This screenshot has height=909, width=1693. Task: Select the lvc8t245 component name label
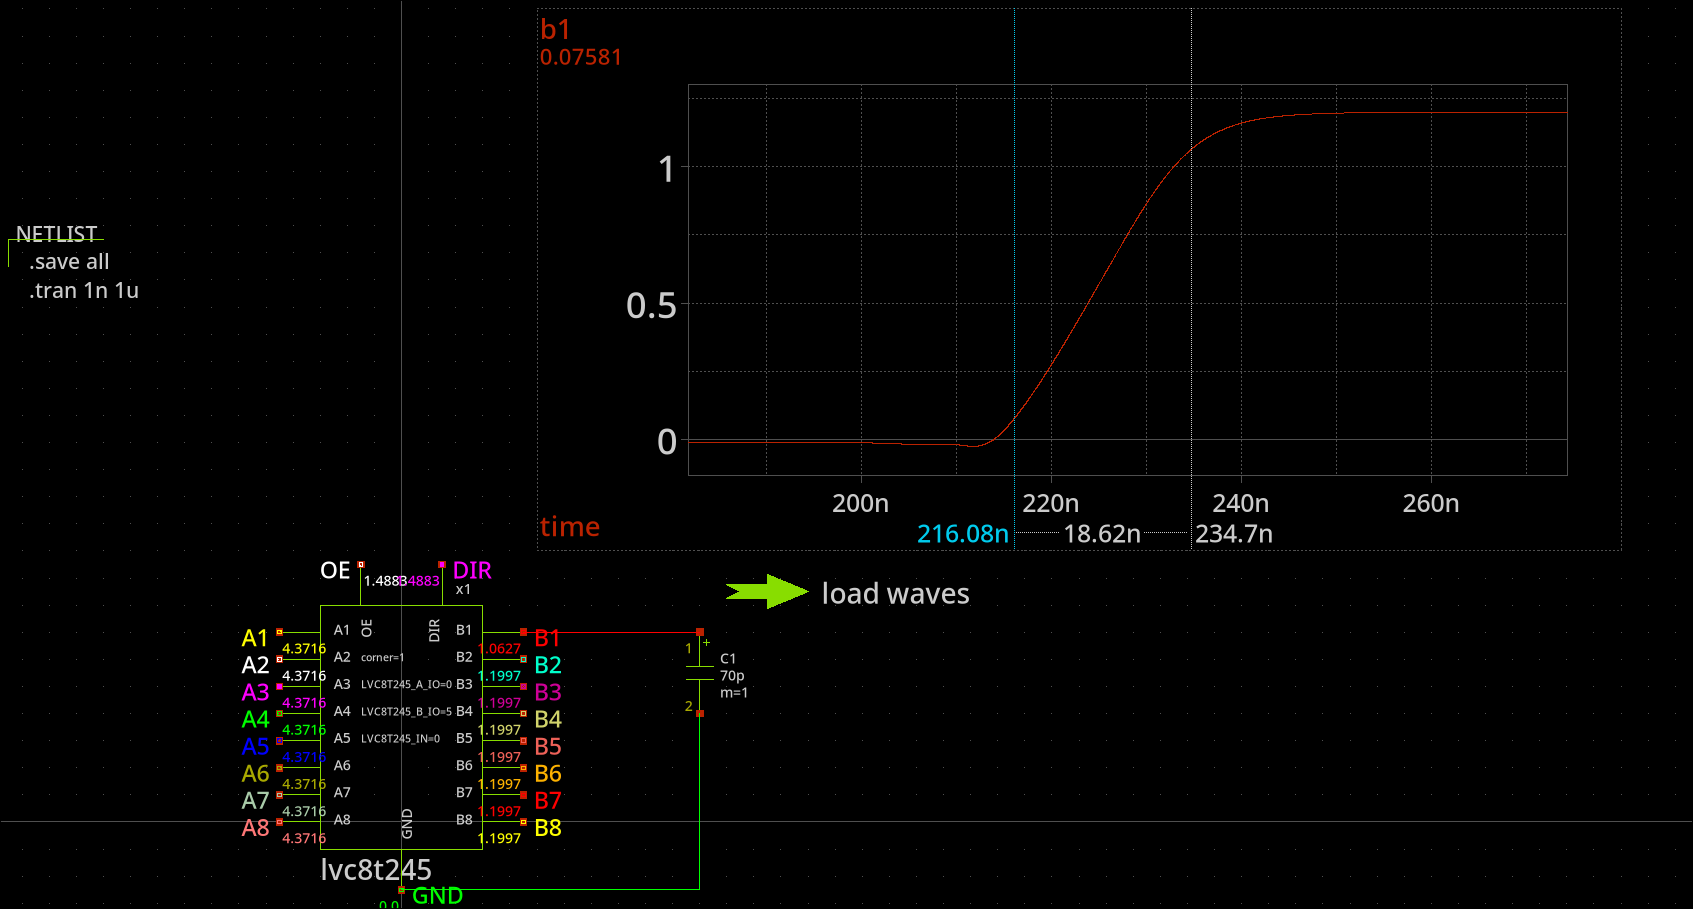pos(376,870)
